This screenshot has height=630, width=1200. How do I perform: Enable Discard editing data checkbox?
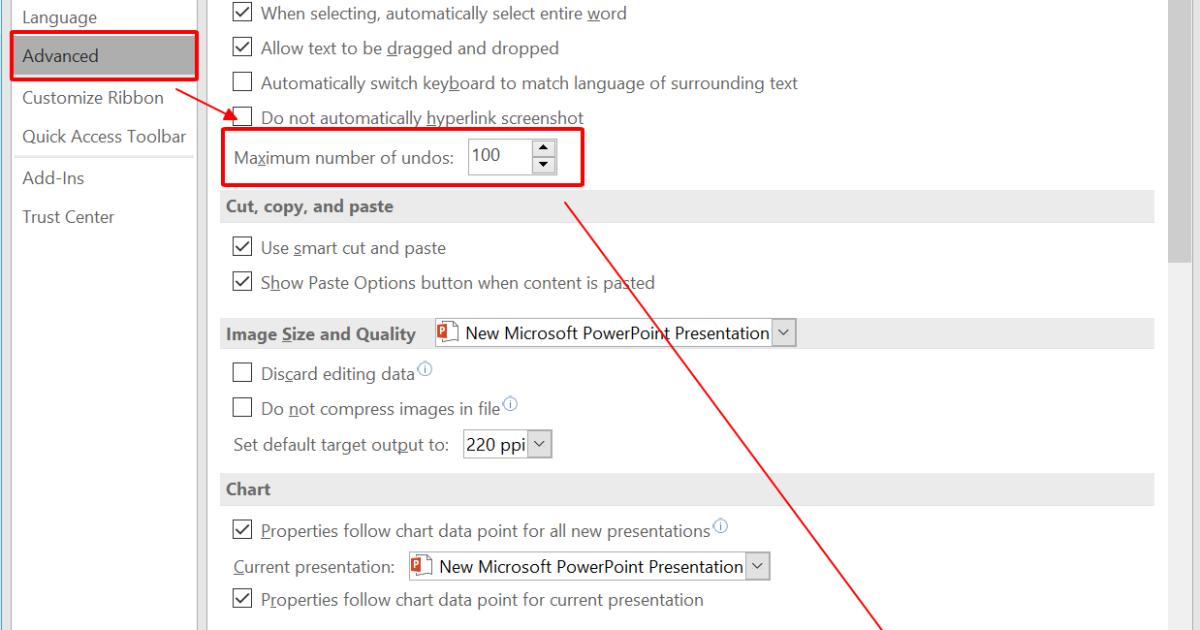242,373
